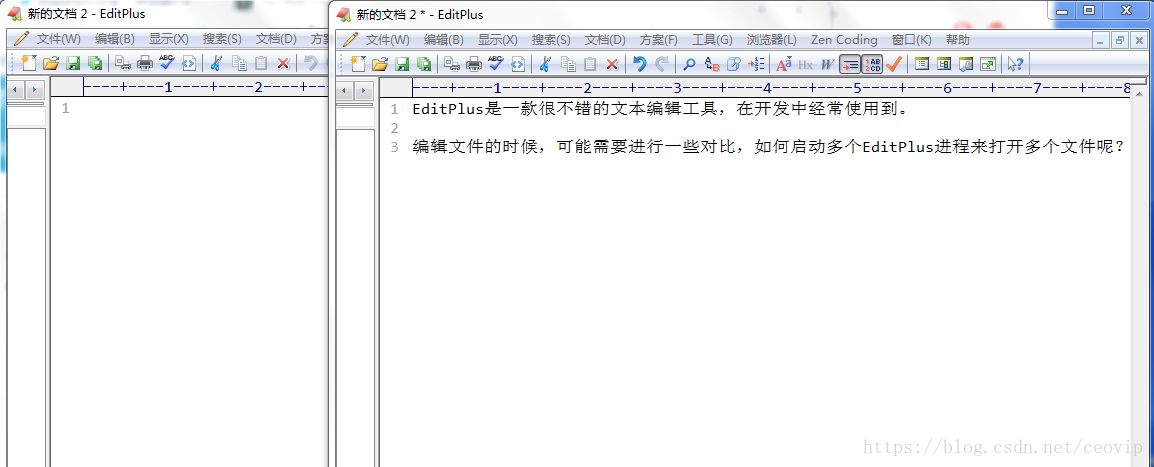The width and height of the screenshot is (1154, 467).
Task: Toggle the line numbers 1AB 2CD button
Action: coord(872,65)
